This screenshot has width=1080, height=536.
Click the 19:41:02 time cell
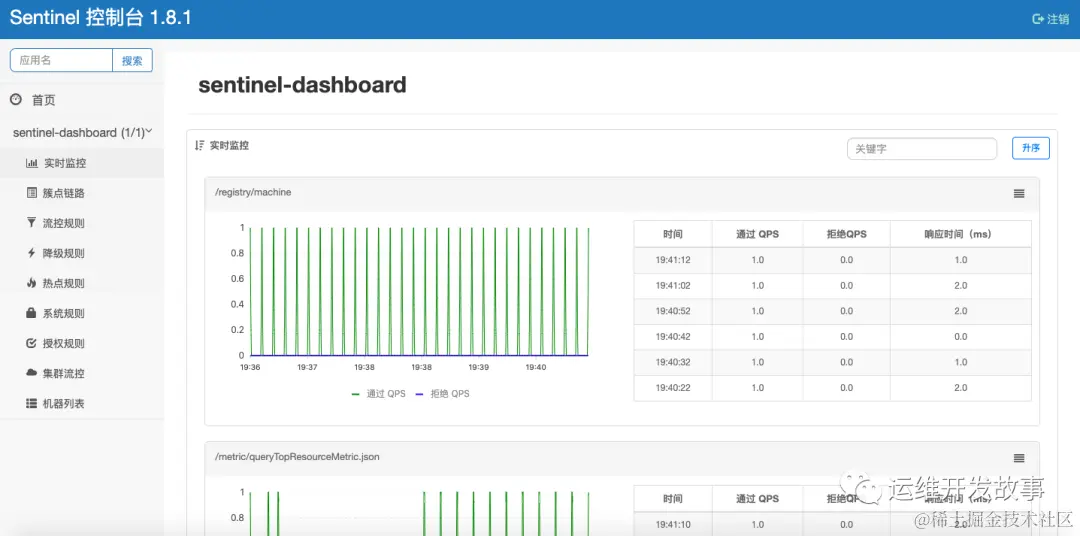pos(673,285)
